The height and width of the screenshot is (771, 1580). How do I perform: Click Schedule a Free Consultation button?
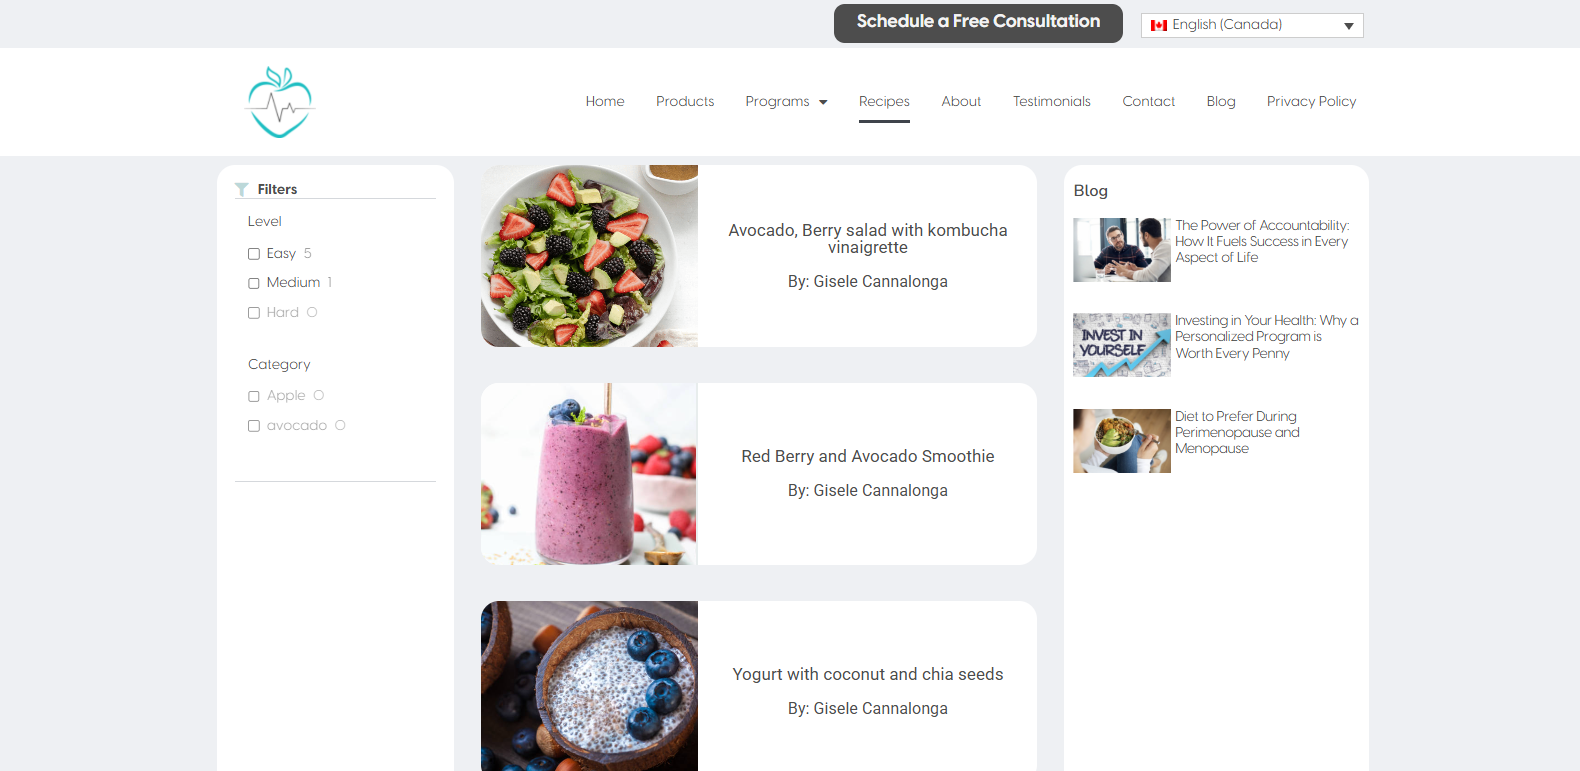978,23
